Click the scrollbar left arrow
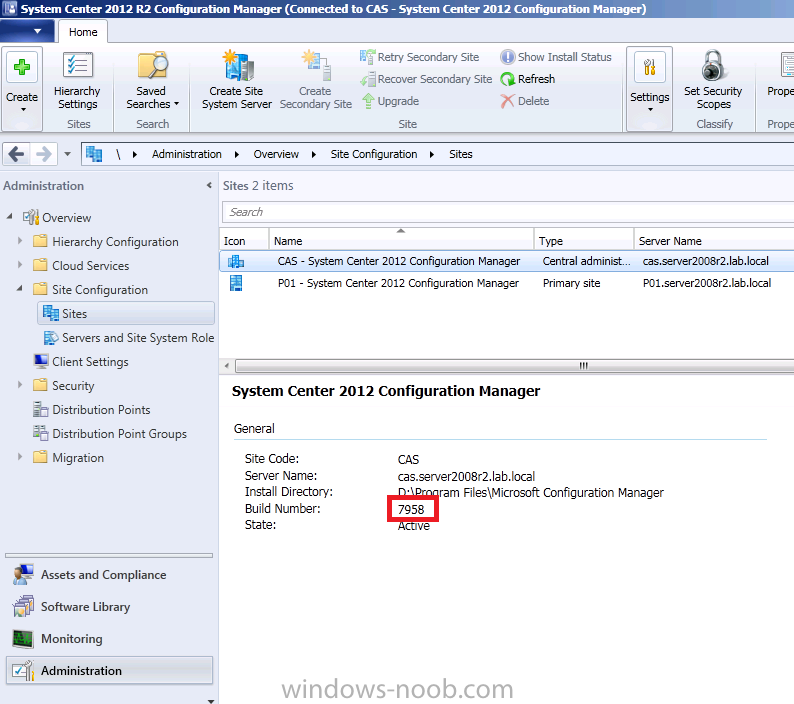Image resolution: width=794 pixels, height=704 pixels. (227, 366)
